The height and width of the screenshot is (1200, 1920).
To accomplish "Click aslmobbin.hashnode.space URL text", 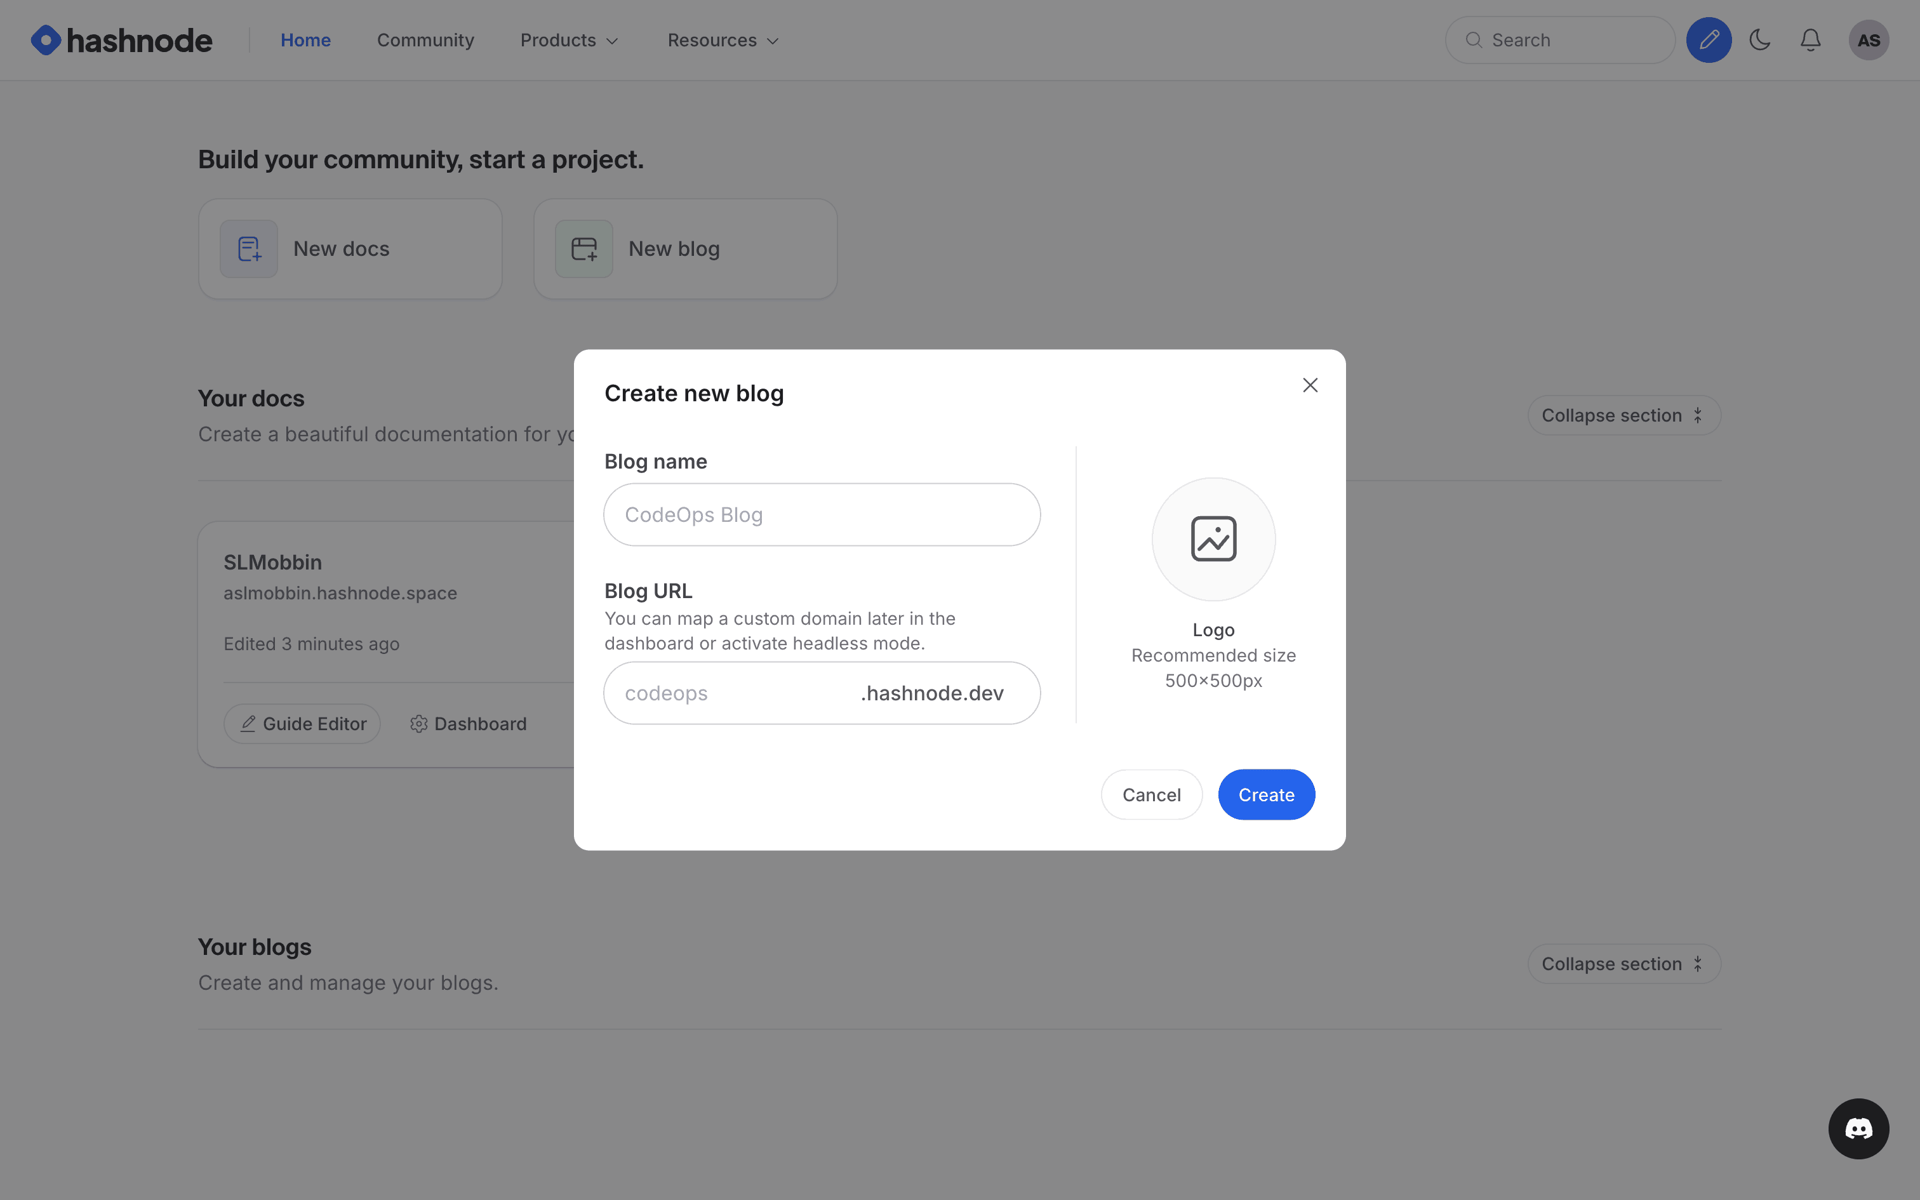I will (340, 593).
